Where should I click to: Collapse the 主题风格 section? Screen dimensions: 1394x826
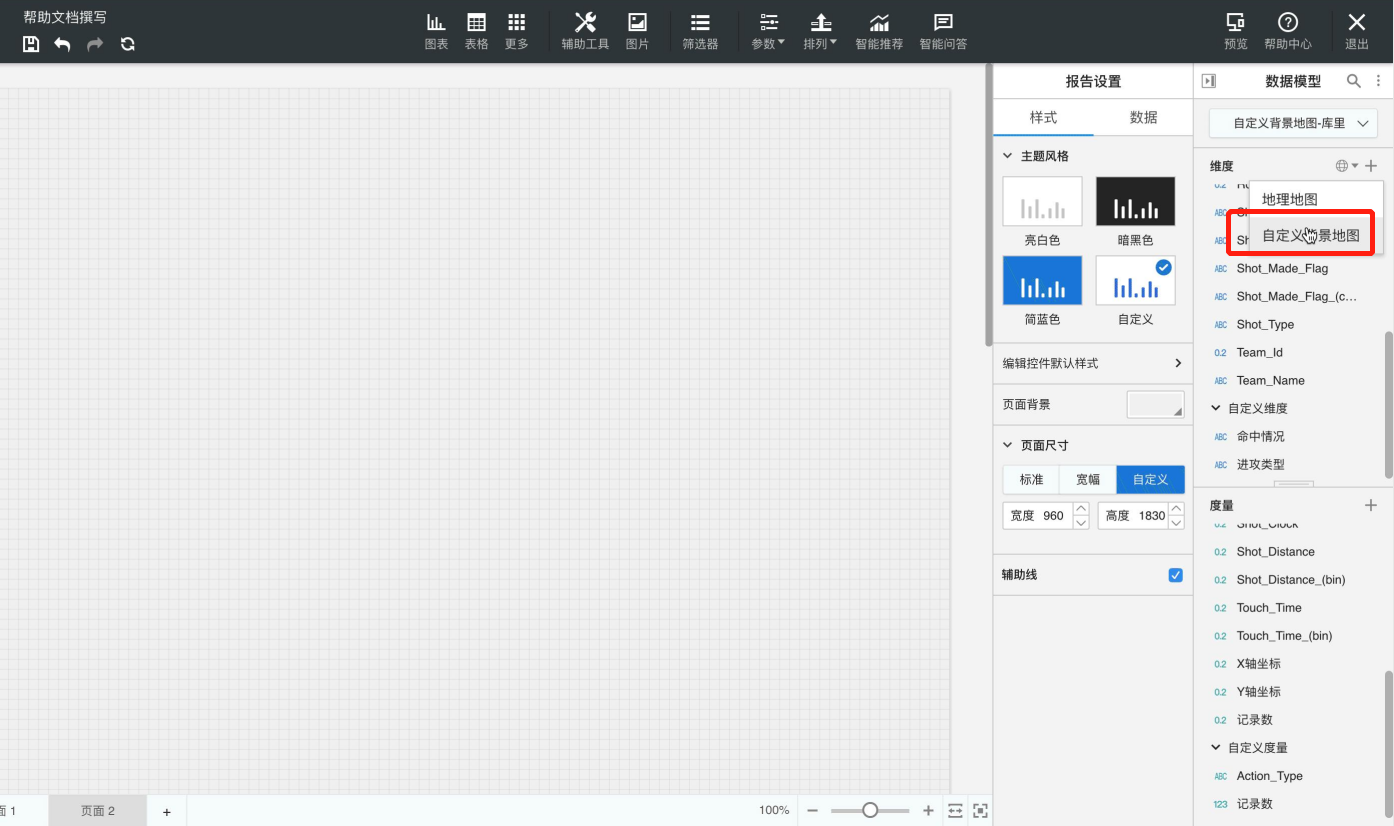point(1008,156)
